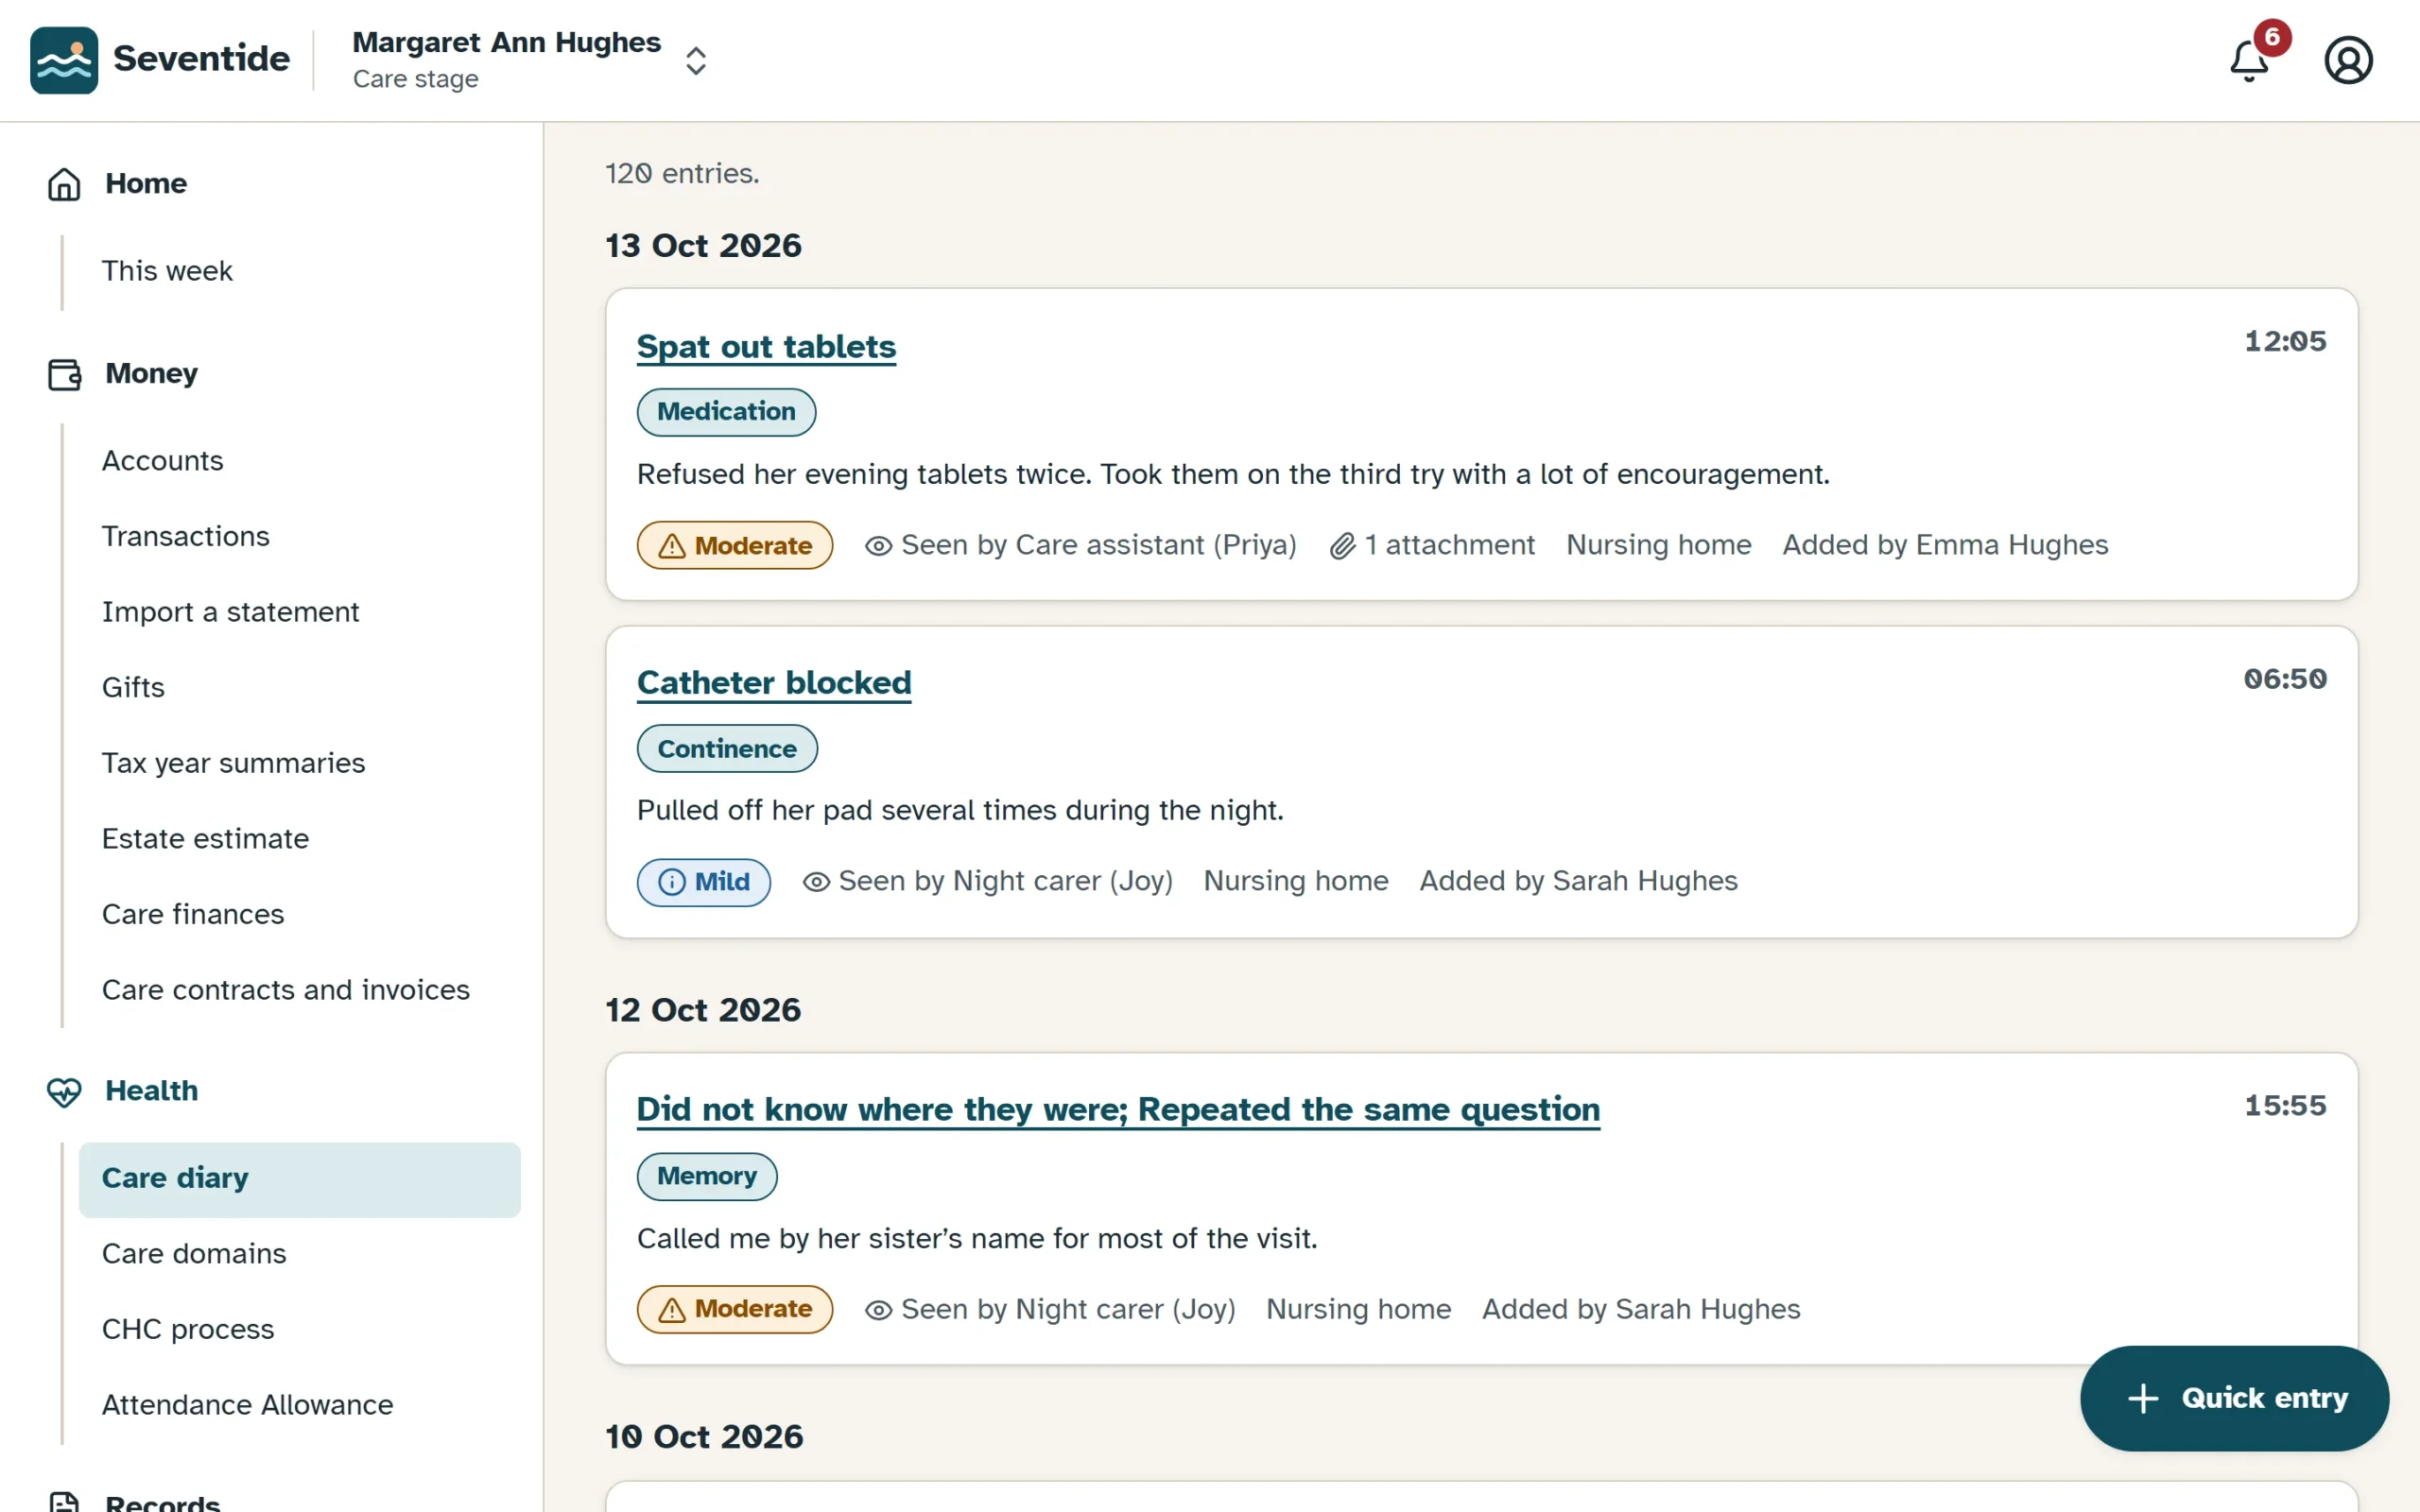The width and height of the screenshot is (2420, 1512).
Task: Select the Moderate badge on Spat out tablets
Action: pos(734,546)
